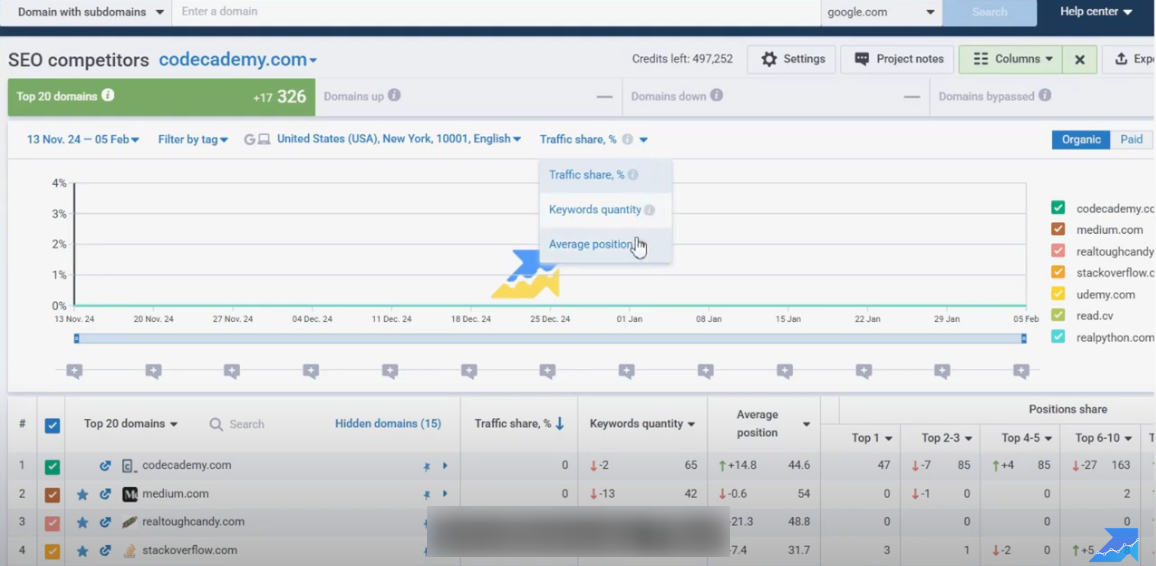Screen dimensions: 1156x566
Task: Add a note at the 05 Feb marker
Action: point(1021,371)
